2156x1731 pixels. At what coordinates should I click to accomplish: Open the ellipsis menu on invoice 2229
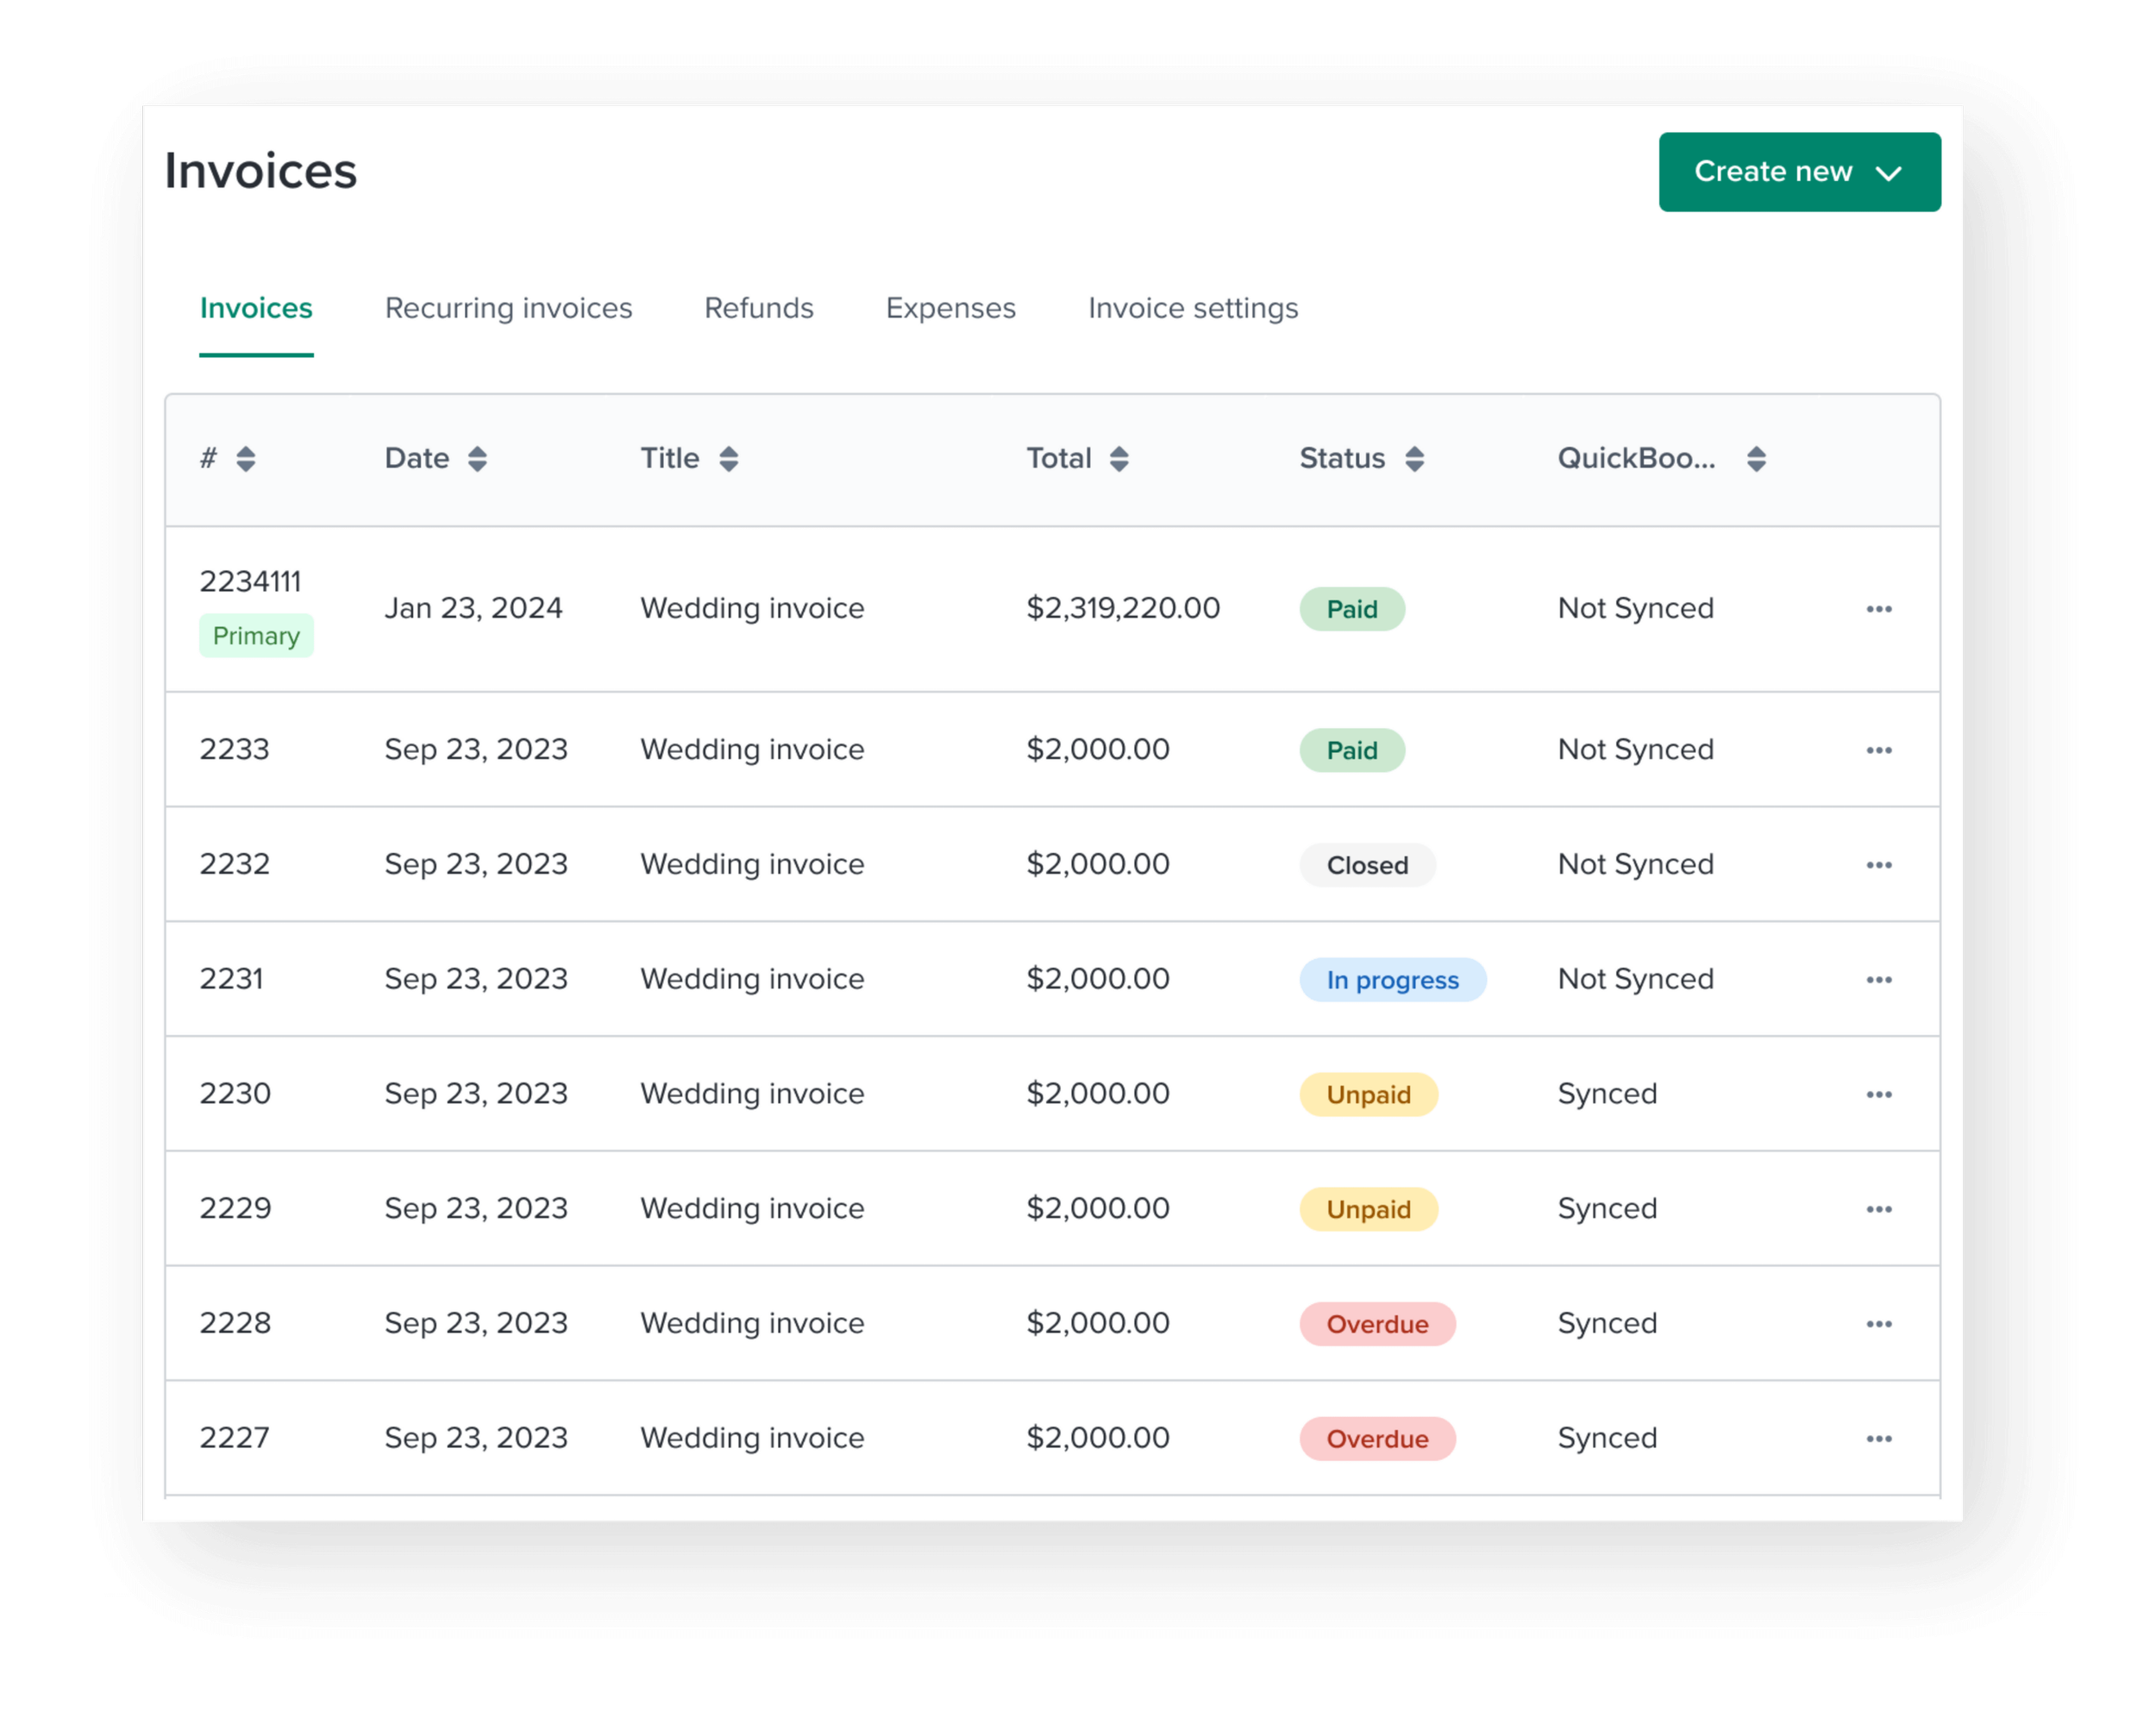pos(1878,1209)
